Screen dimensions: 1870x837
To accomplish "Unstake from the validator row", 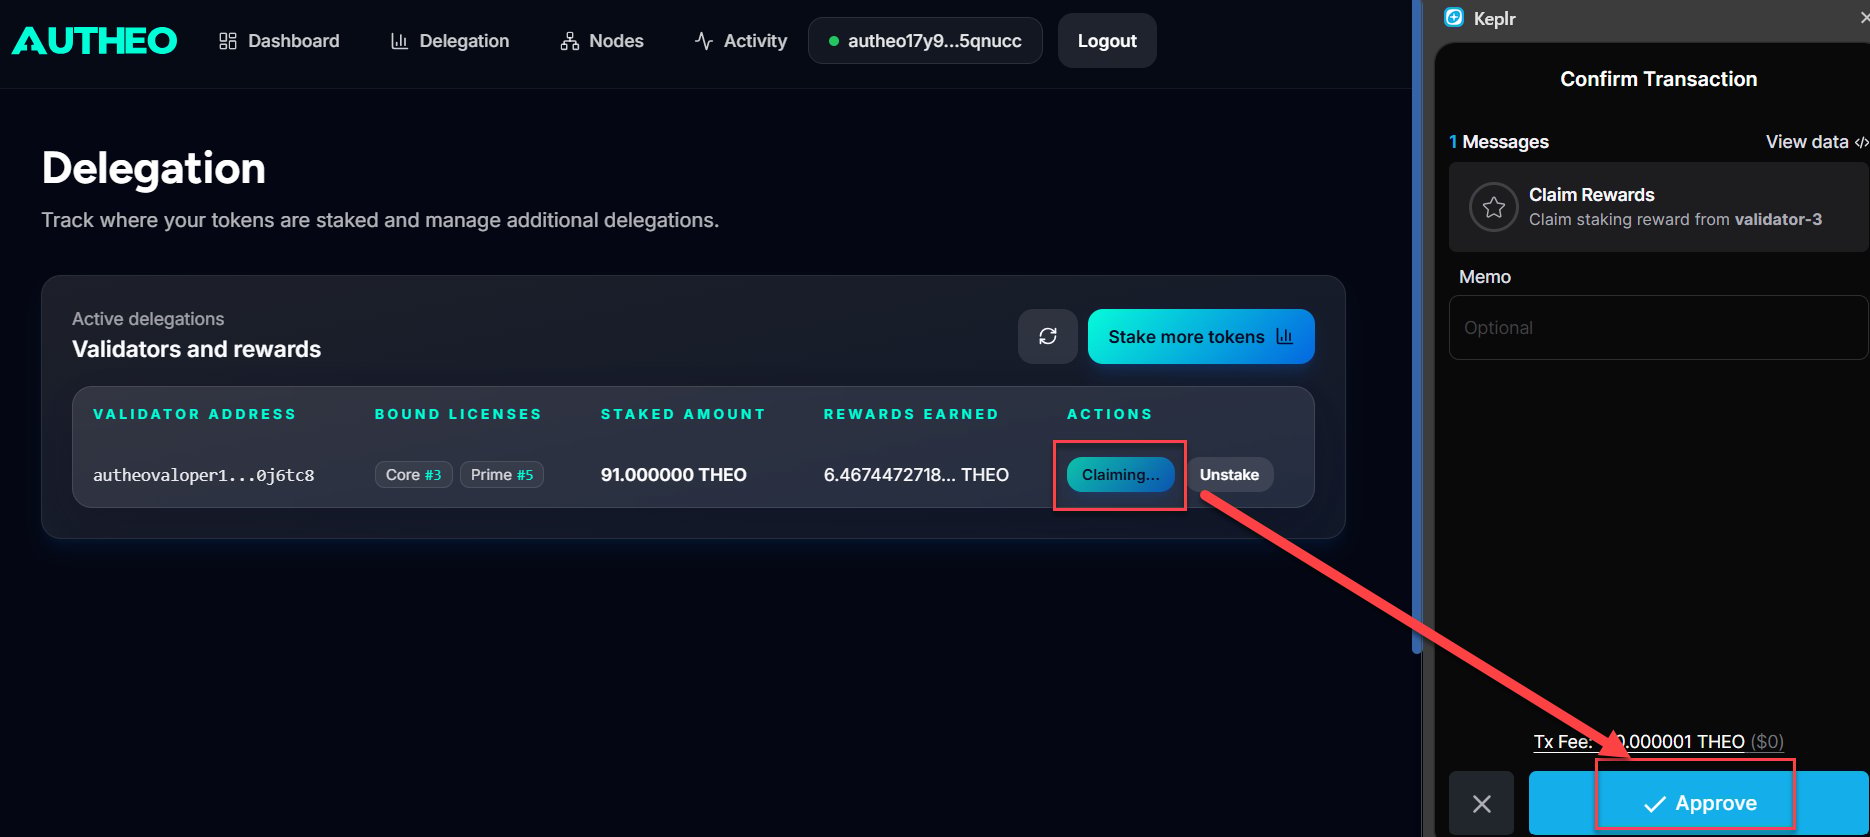I will click(x=1229, y=475).
